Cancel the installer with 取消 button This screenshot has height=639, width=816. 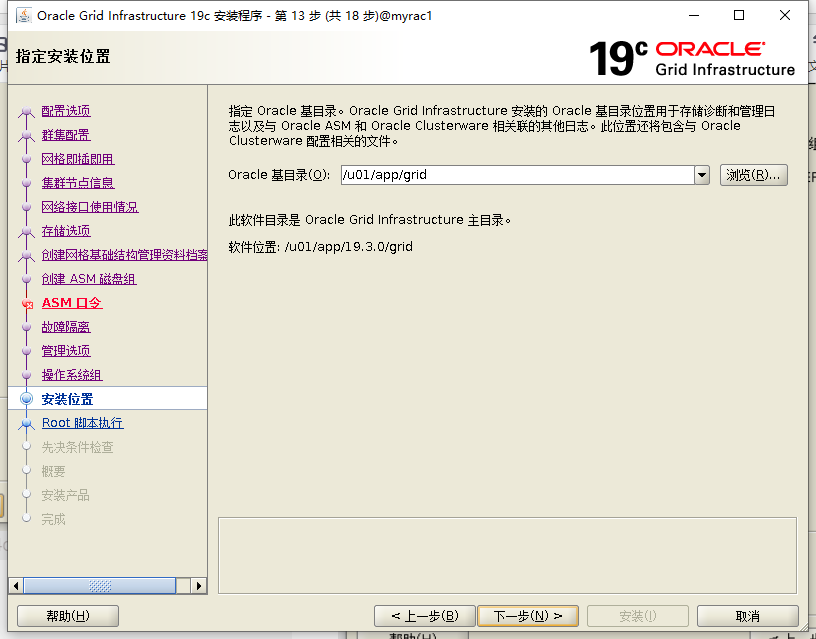click(x=747, y=616)
